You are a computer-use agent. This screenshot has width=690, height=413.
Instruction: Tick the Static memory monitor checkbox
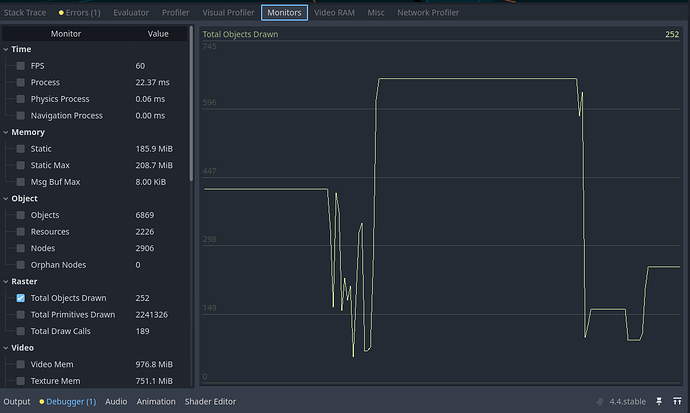pos(21,149)
